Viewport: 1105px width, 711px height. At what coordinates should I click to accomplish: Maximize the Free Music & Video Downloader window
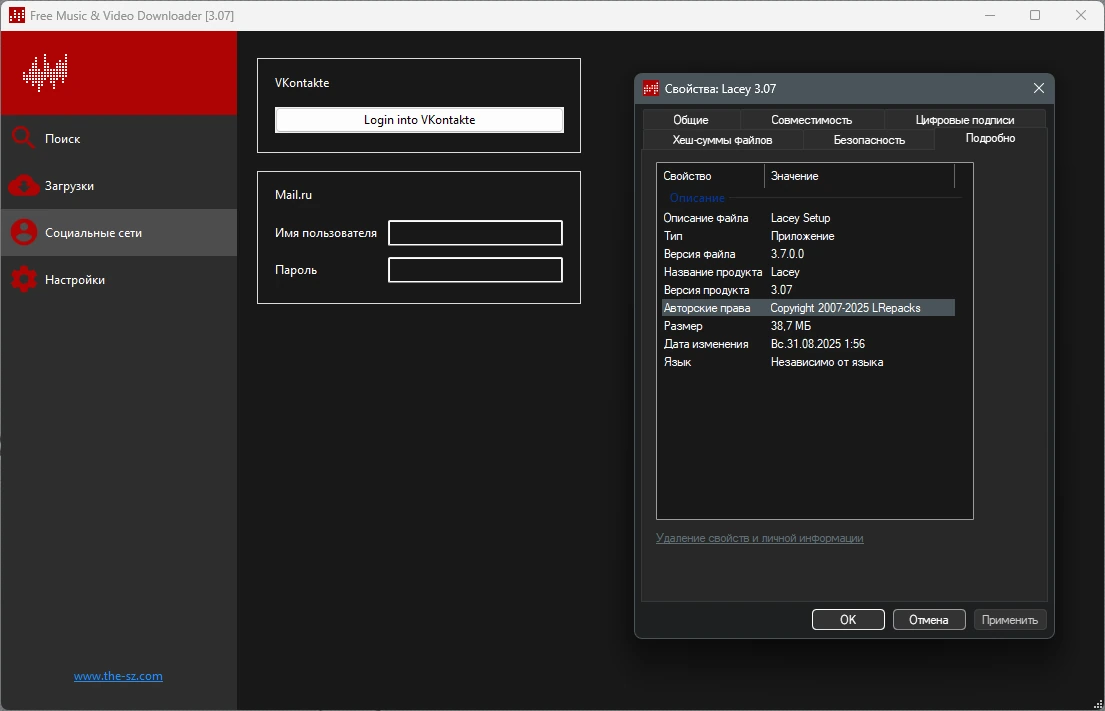tap(1035, 15)
